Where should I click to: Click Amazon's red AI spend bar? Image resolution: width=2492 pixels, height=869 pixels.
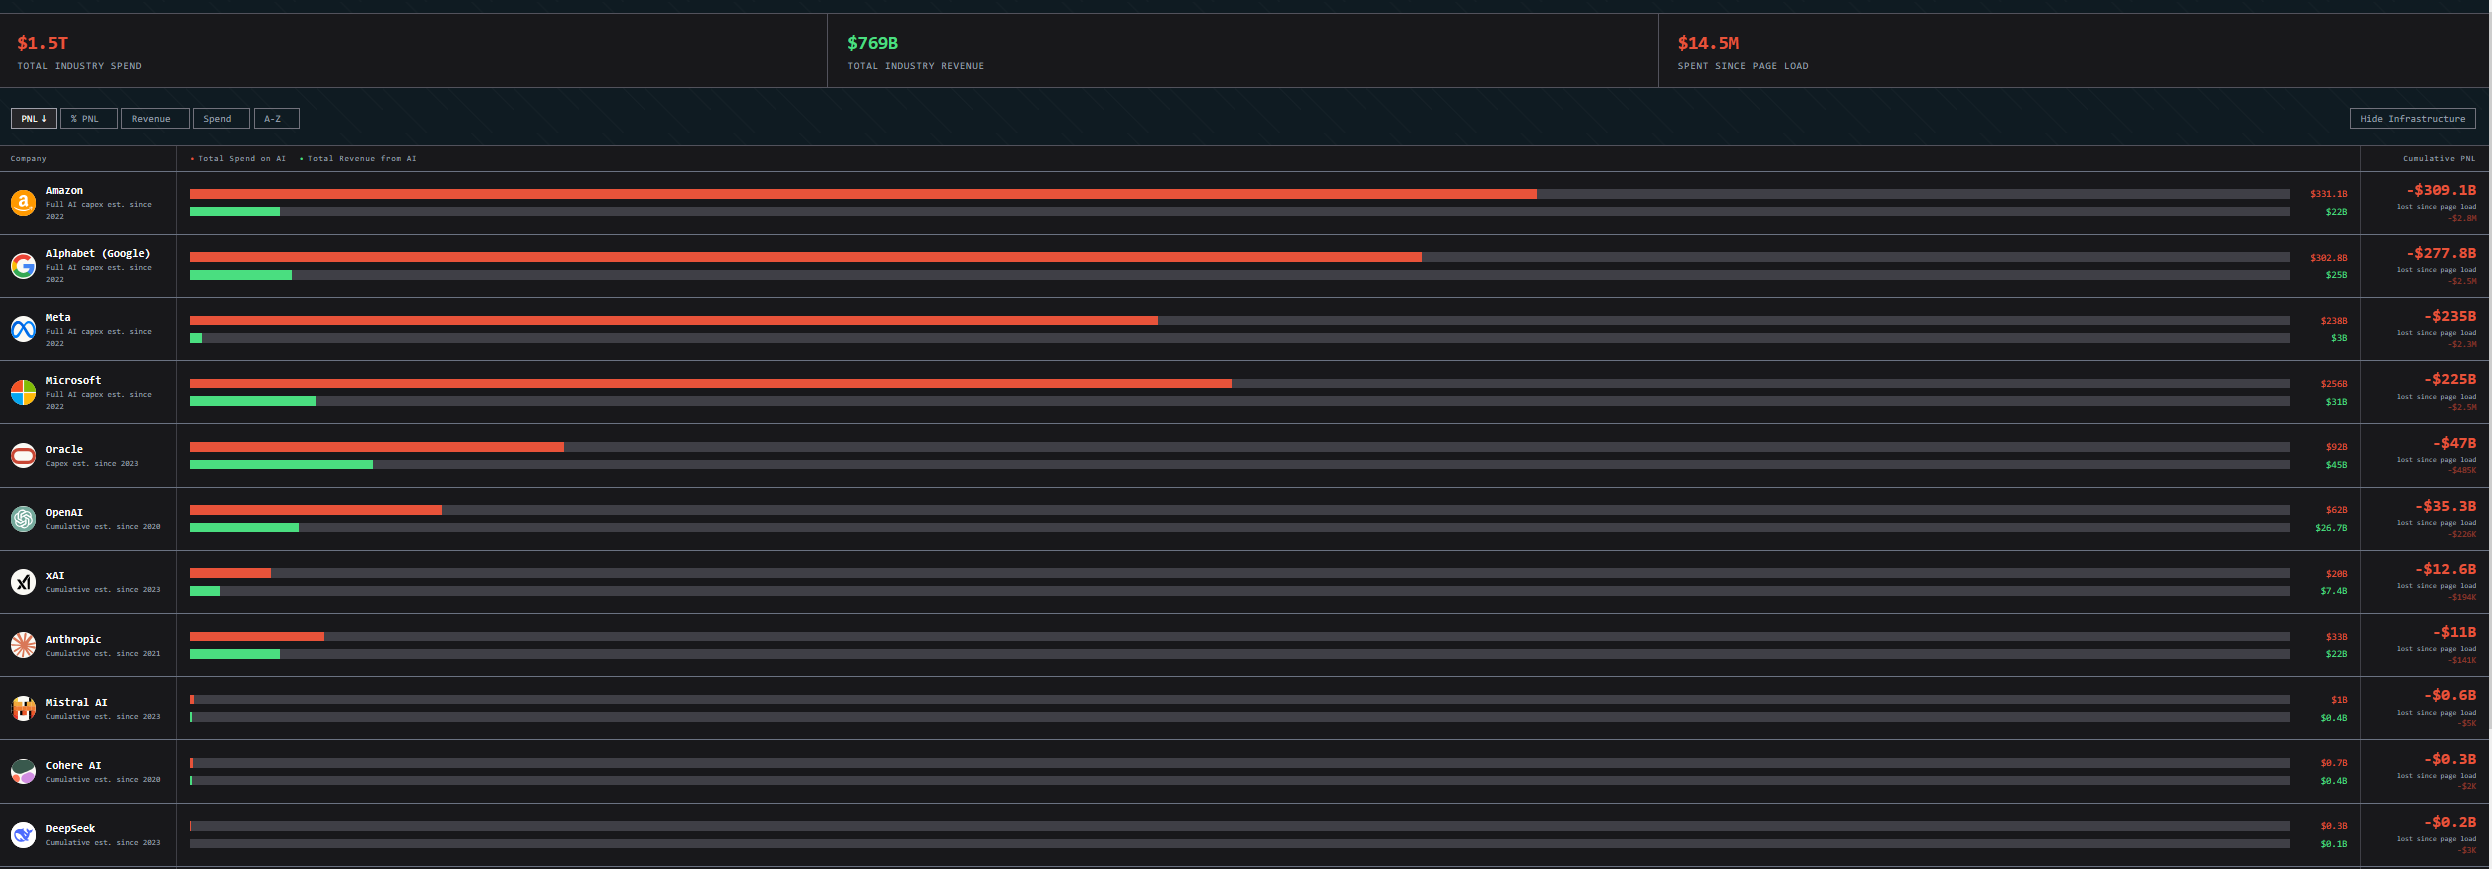(x=863, y=194)
